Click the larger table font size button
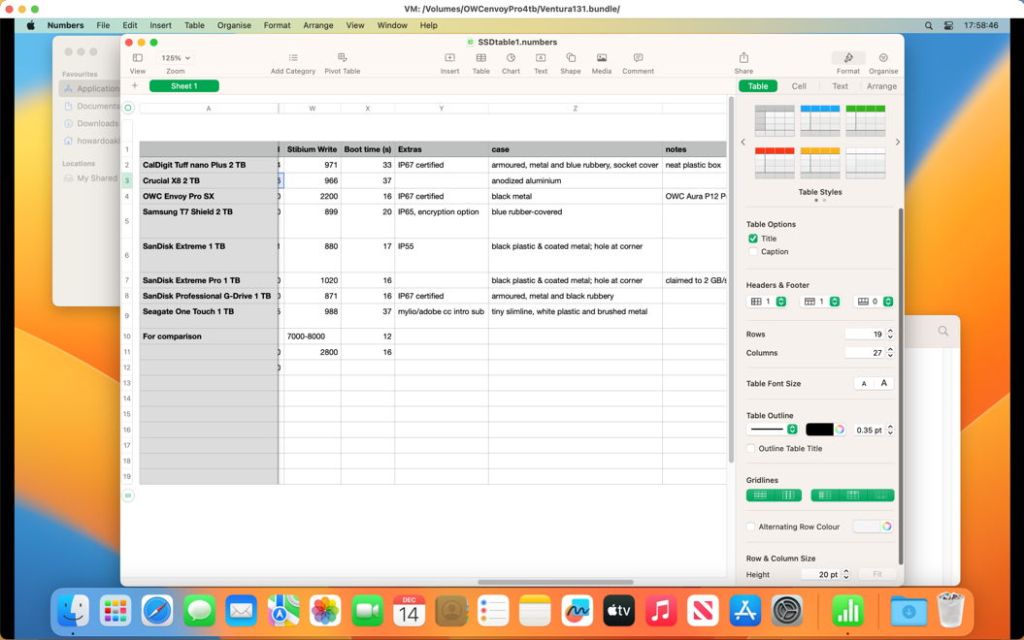Screen dimensions: 1024x640 pos(884,383)
